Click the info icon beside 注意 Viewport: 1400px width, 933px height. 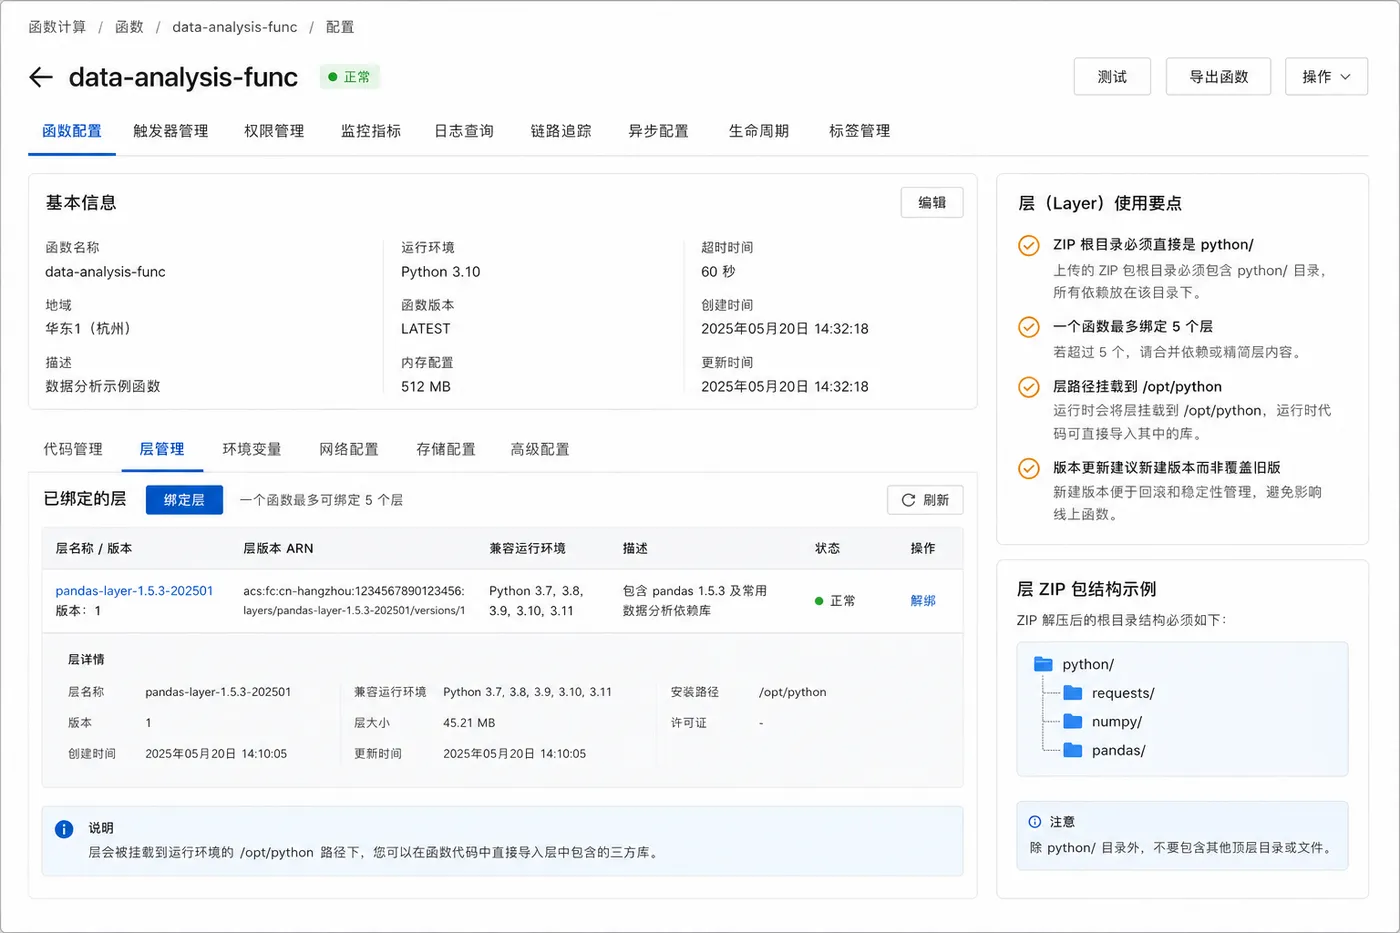tap(1035, 822)
